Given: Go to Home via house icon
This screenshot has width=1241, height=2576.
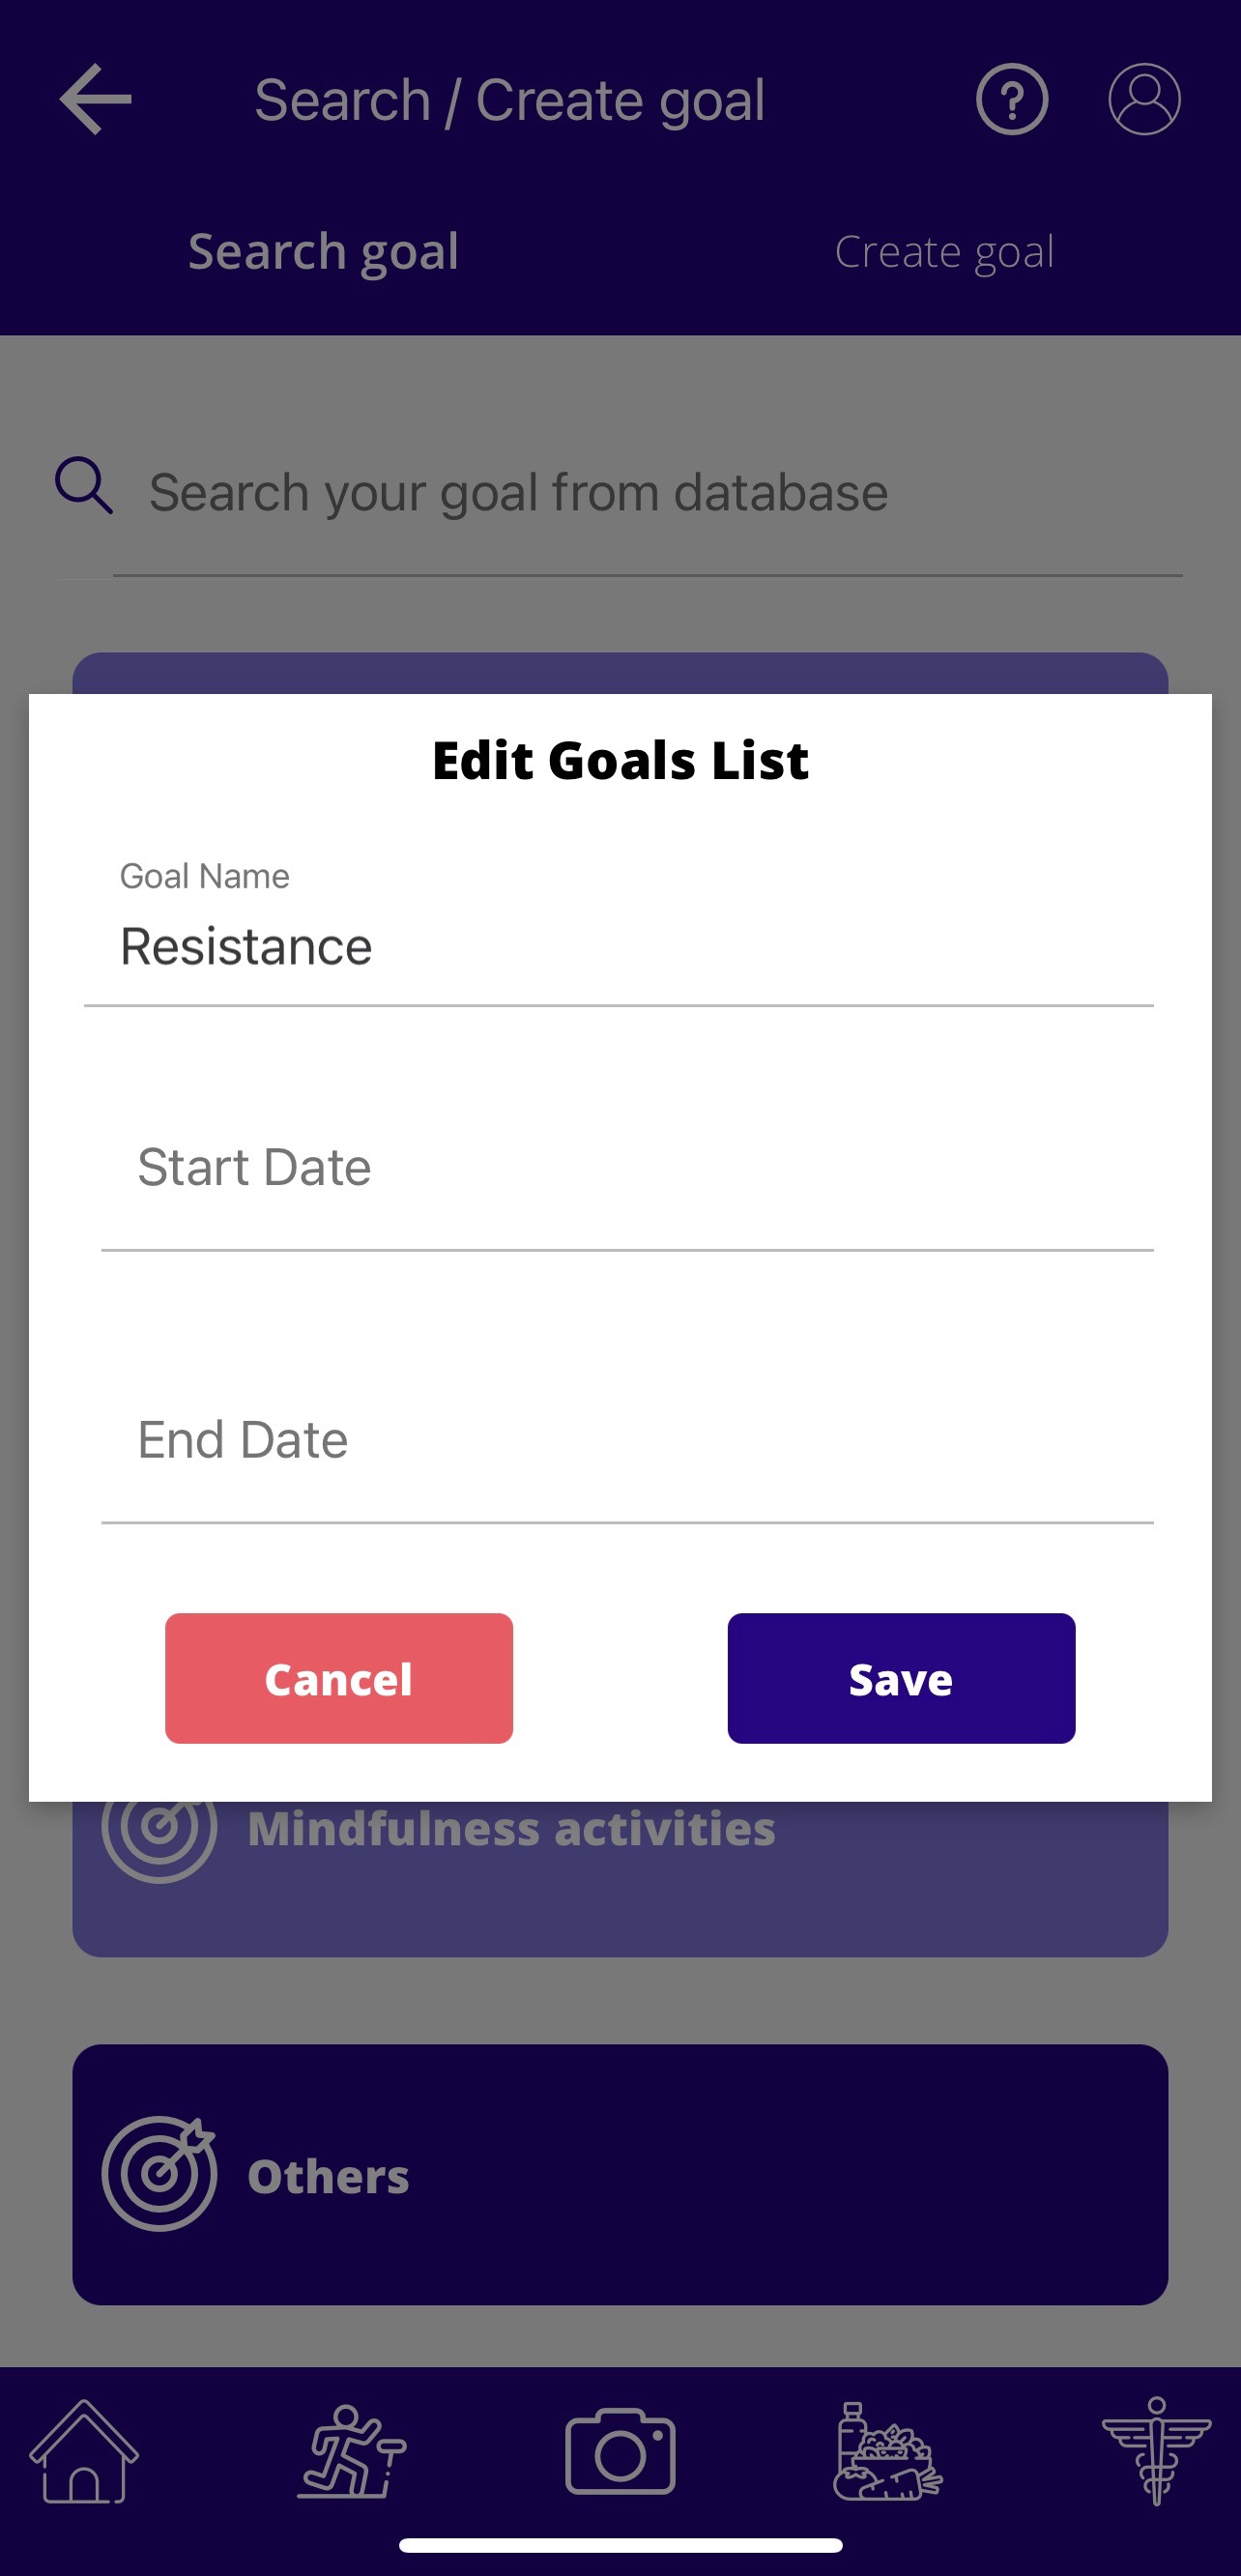Looking at the screenshot, I should (x=84, y=2451).
